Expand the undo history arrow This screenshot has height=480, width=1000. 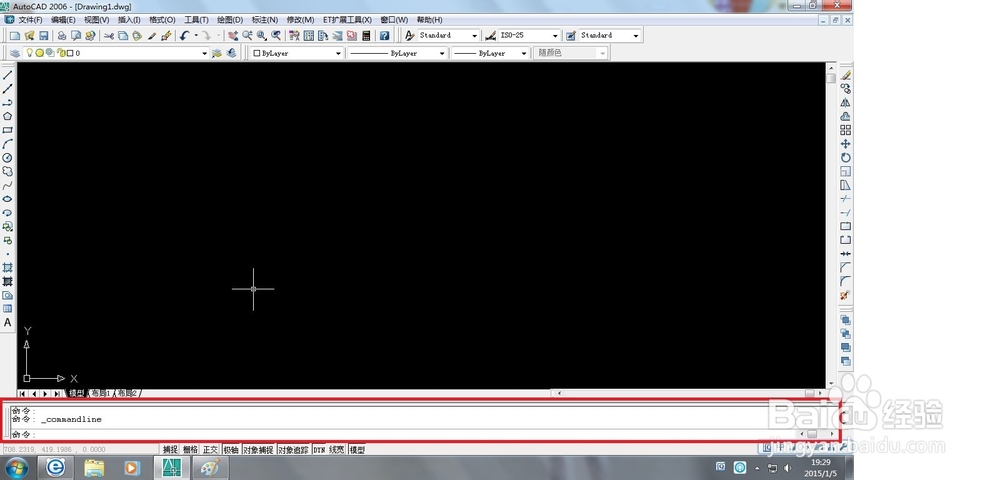click(x=196, y=36)
